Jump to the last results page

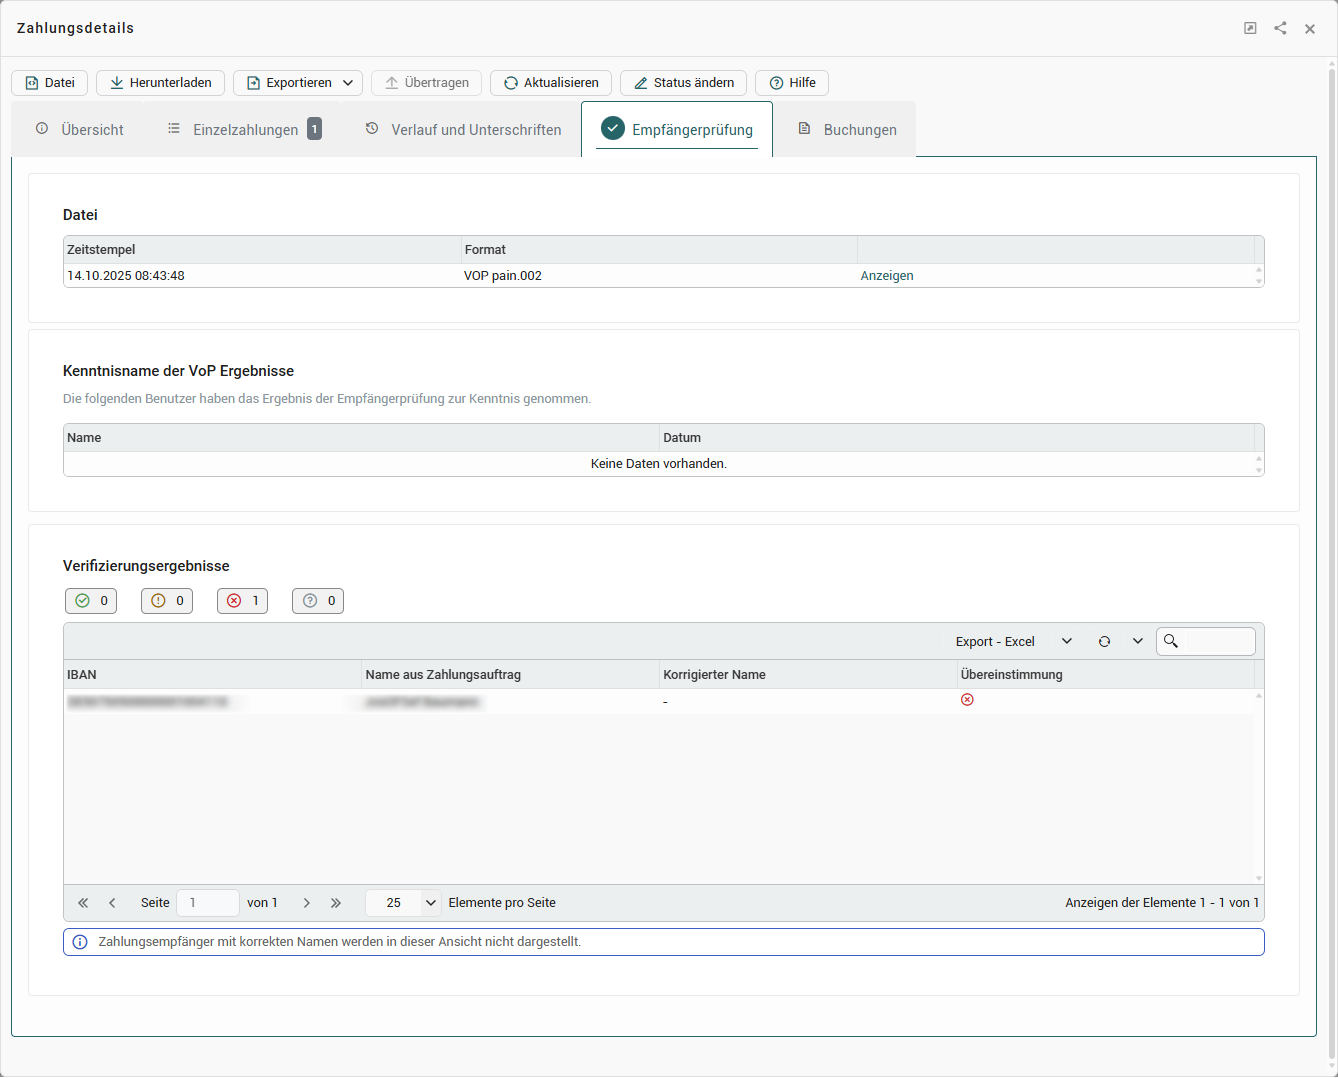pos(336,903)
